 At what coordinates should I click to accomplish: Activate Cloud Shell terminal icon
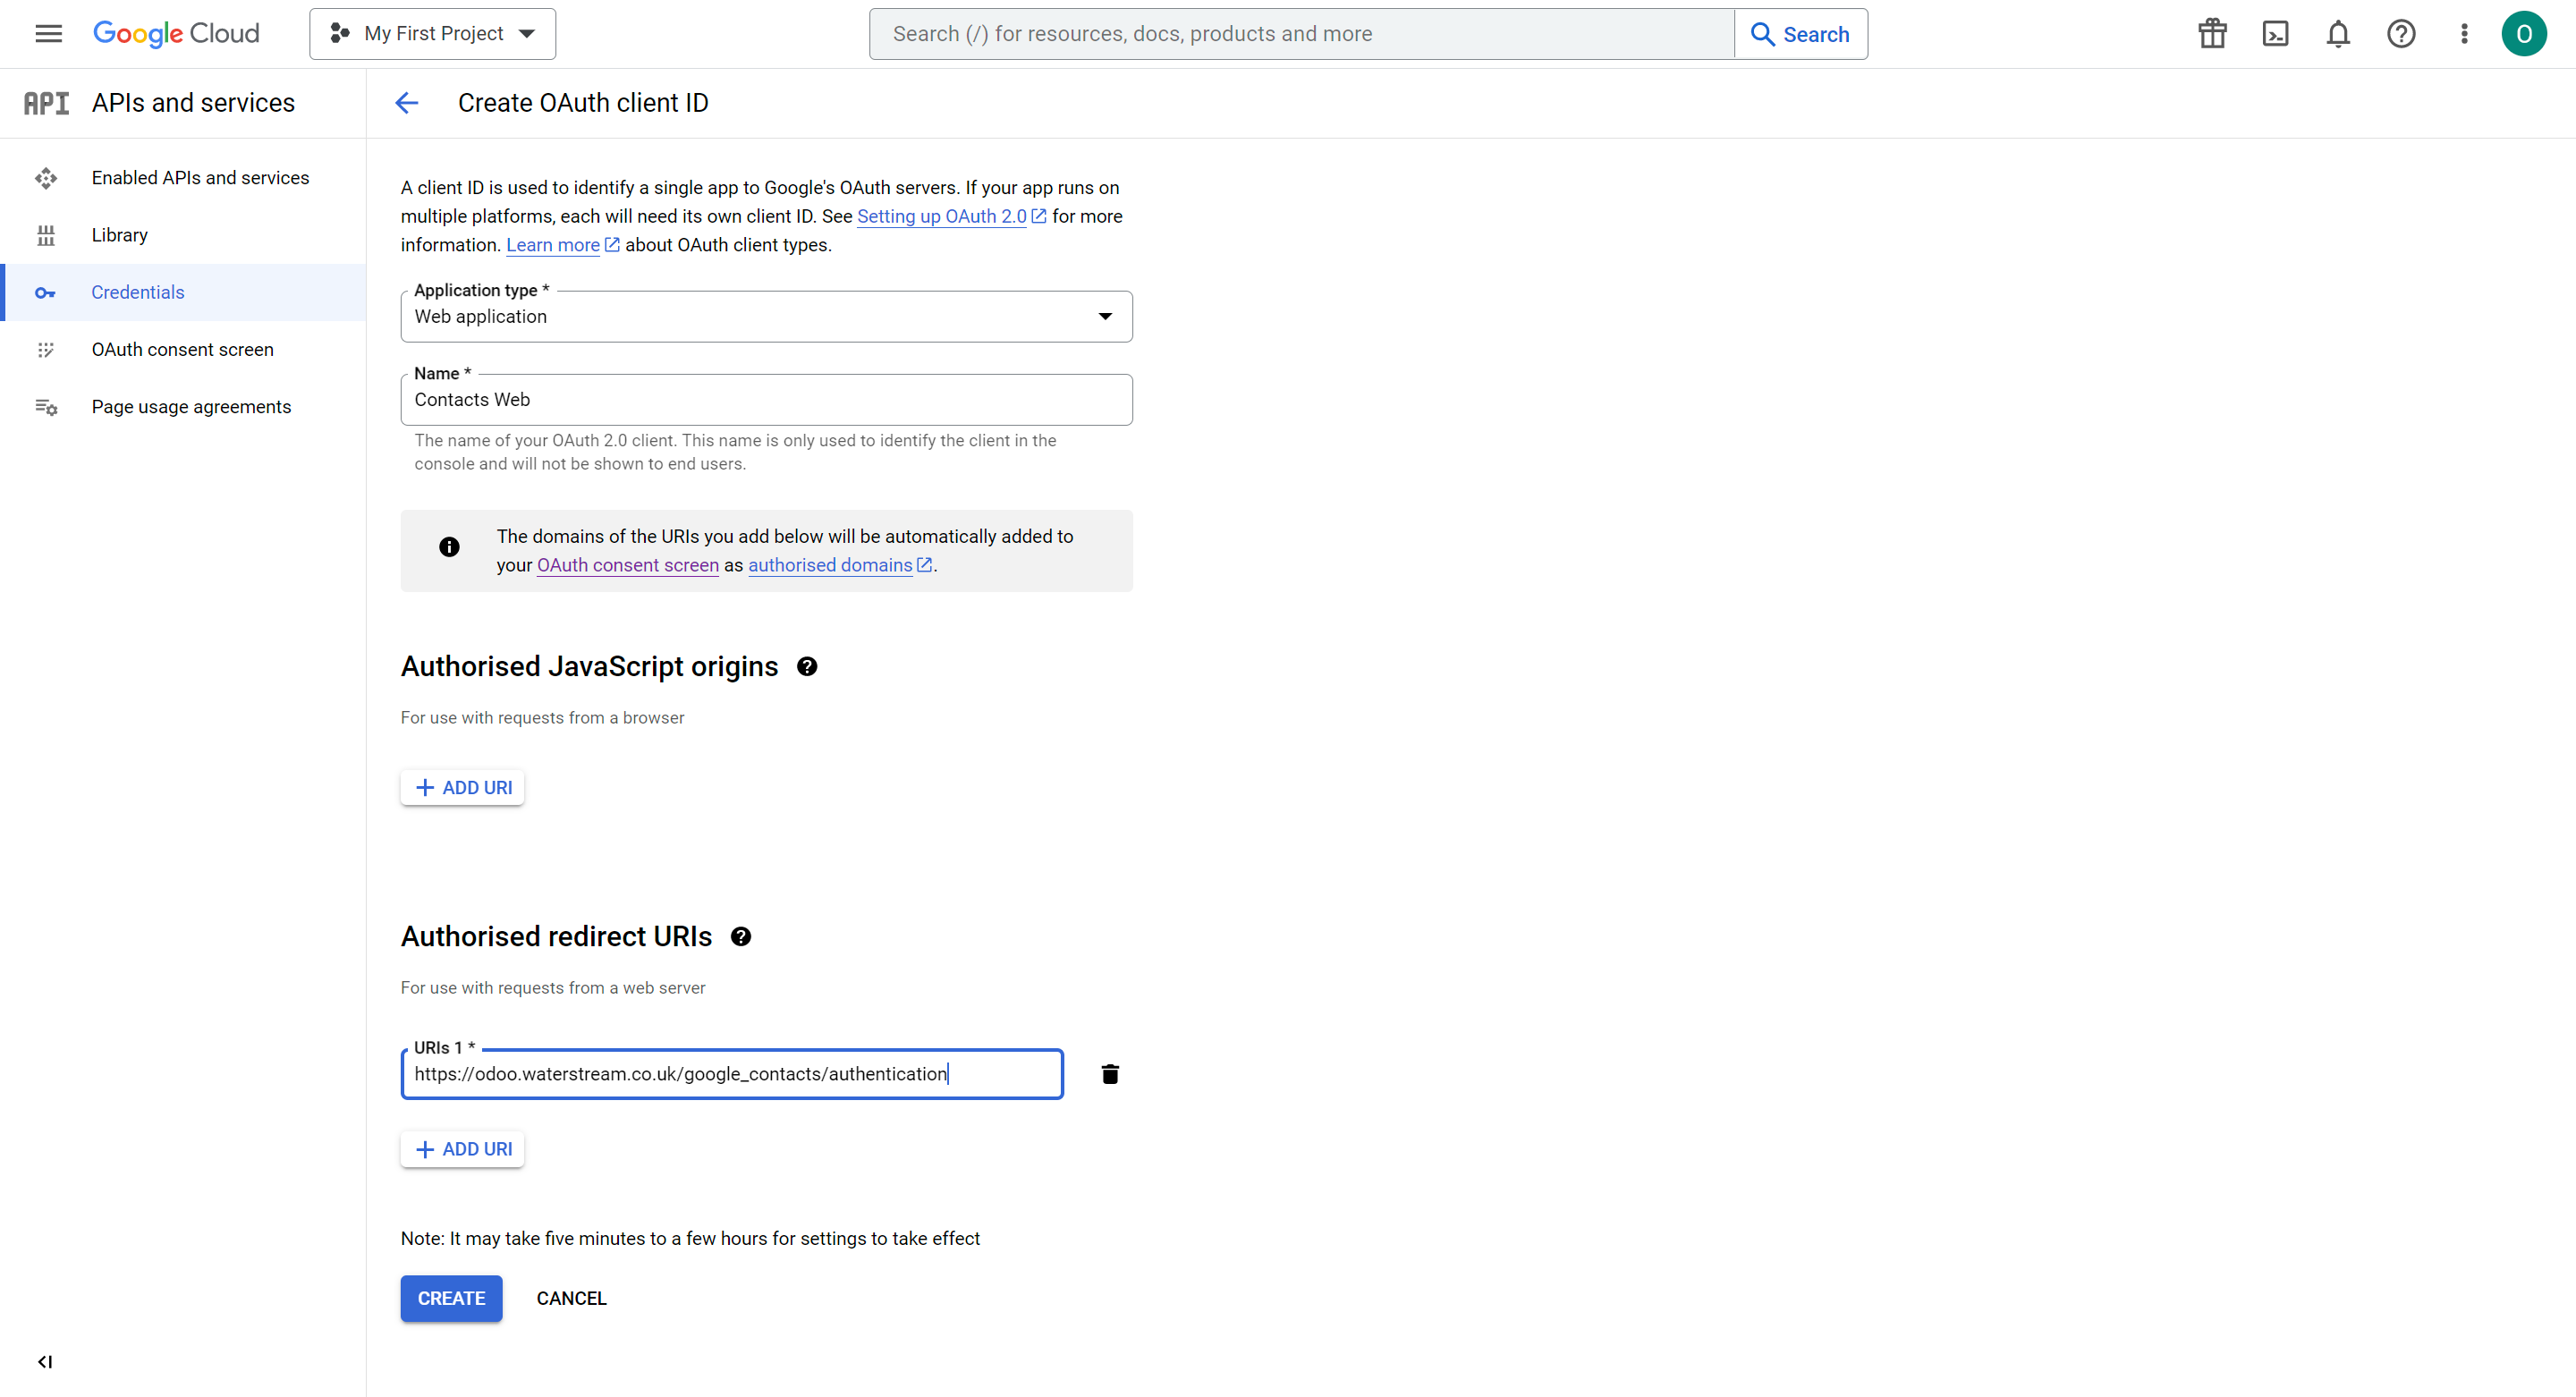pos(2275,34)
